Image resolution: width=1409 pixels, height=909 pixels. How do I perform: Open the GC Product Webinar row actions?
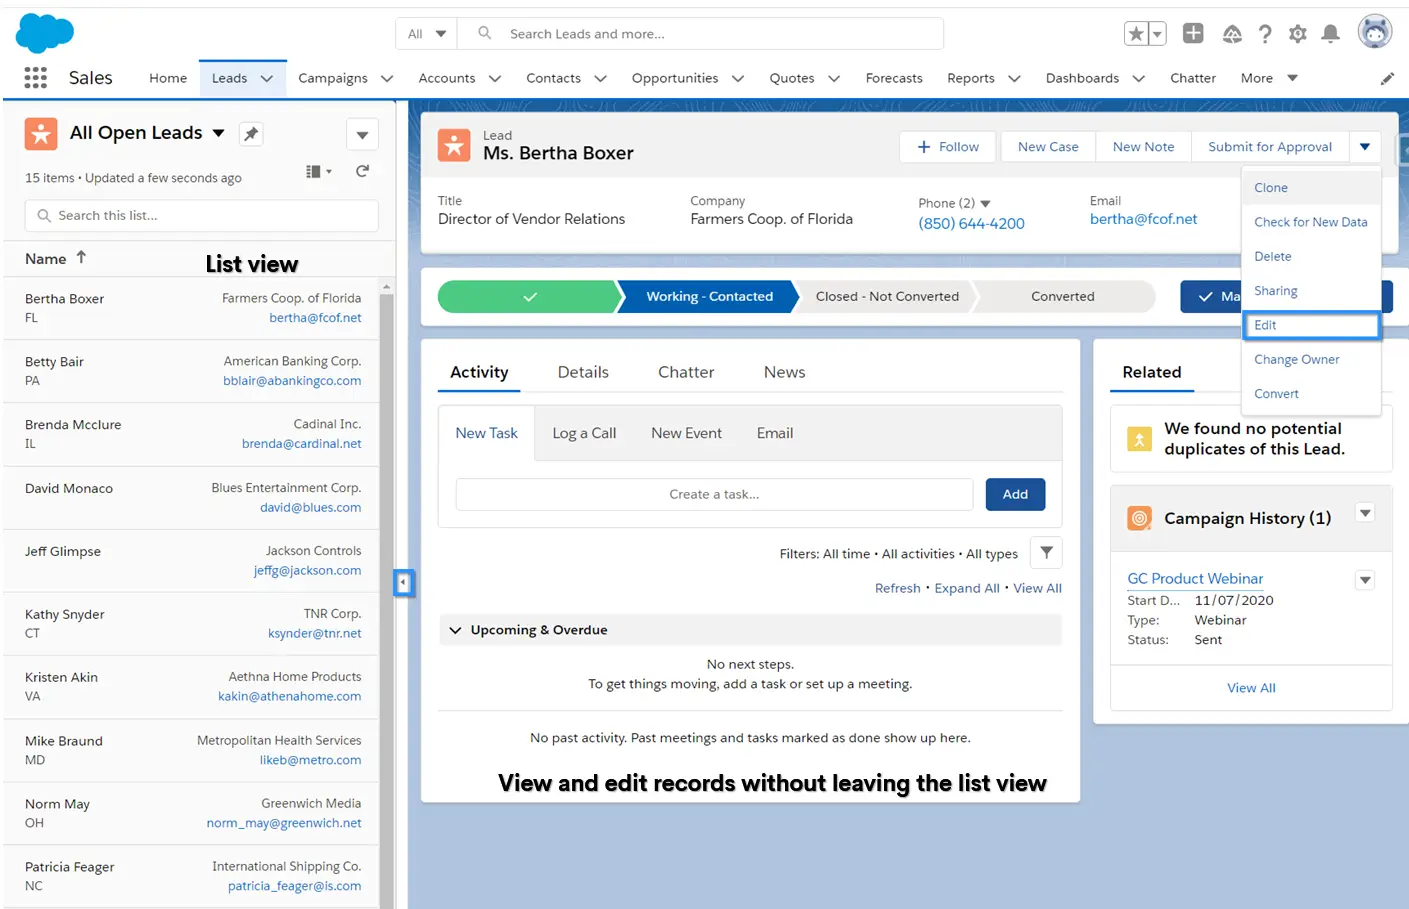[1365, 580]
